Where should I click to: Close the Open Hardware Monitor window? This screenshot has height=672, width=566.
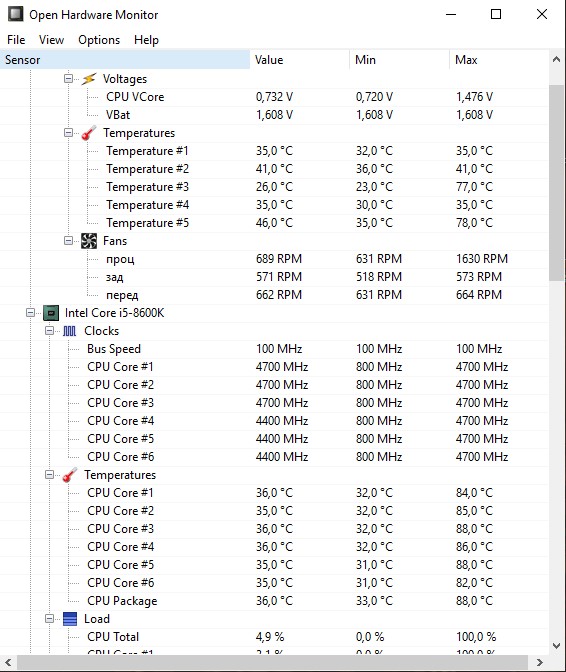[542, 14]
